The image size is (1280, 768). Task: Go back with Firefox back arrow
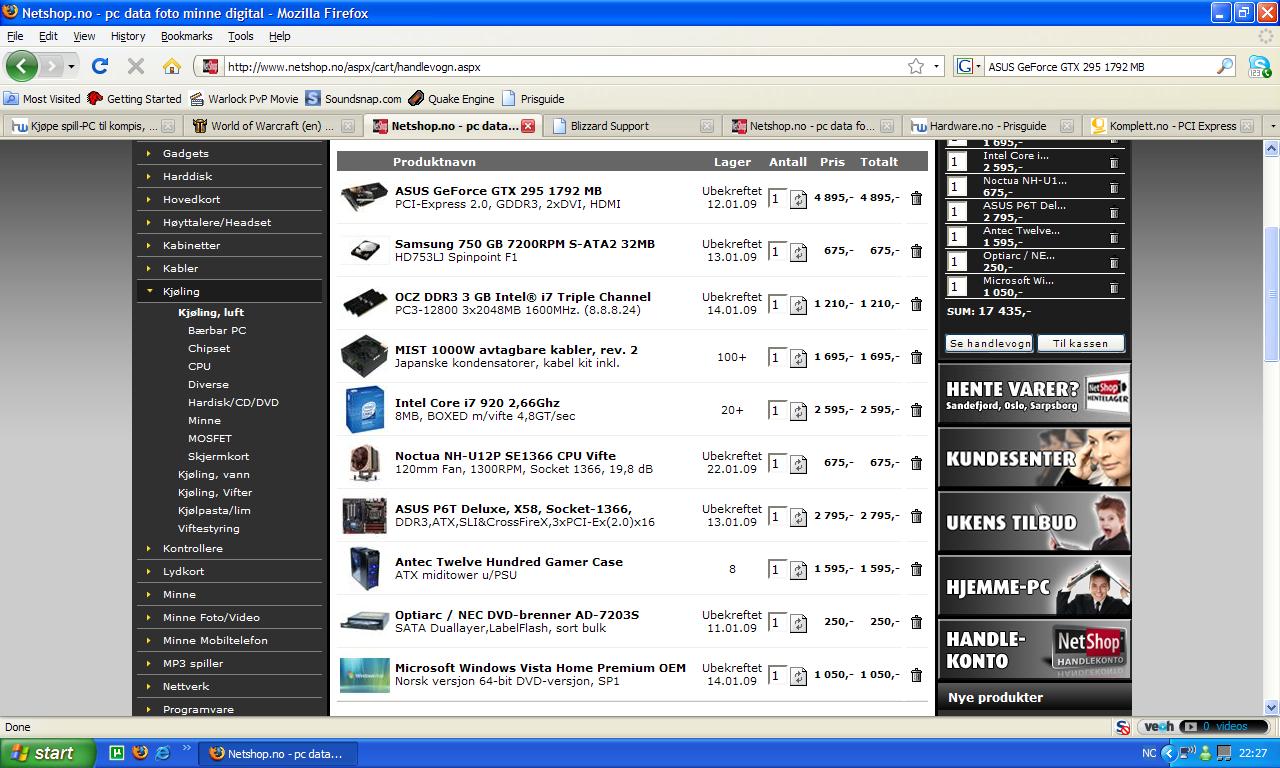click(22, 66)
